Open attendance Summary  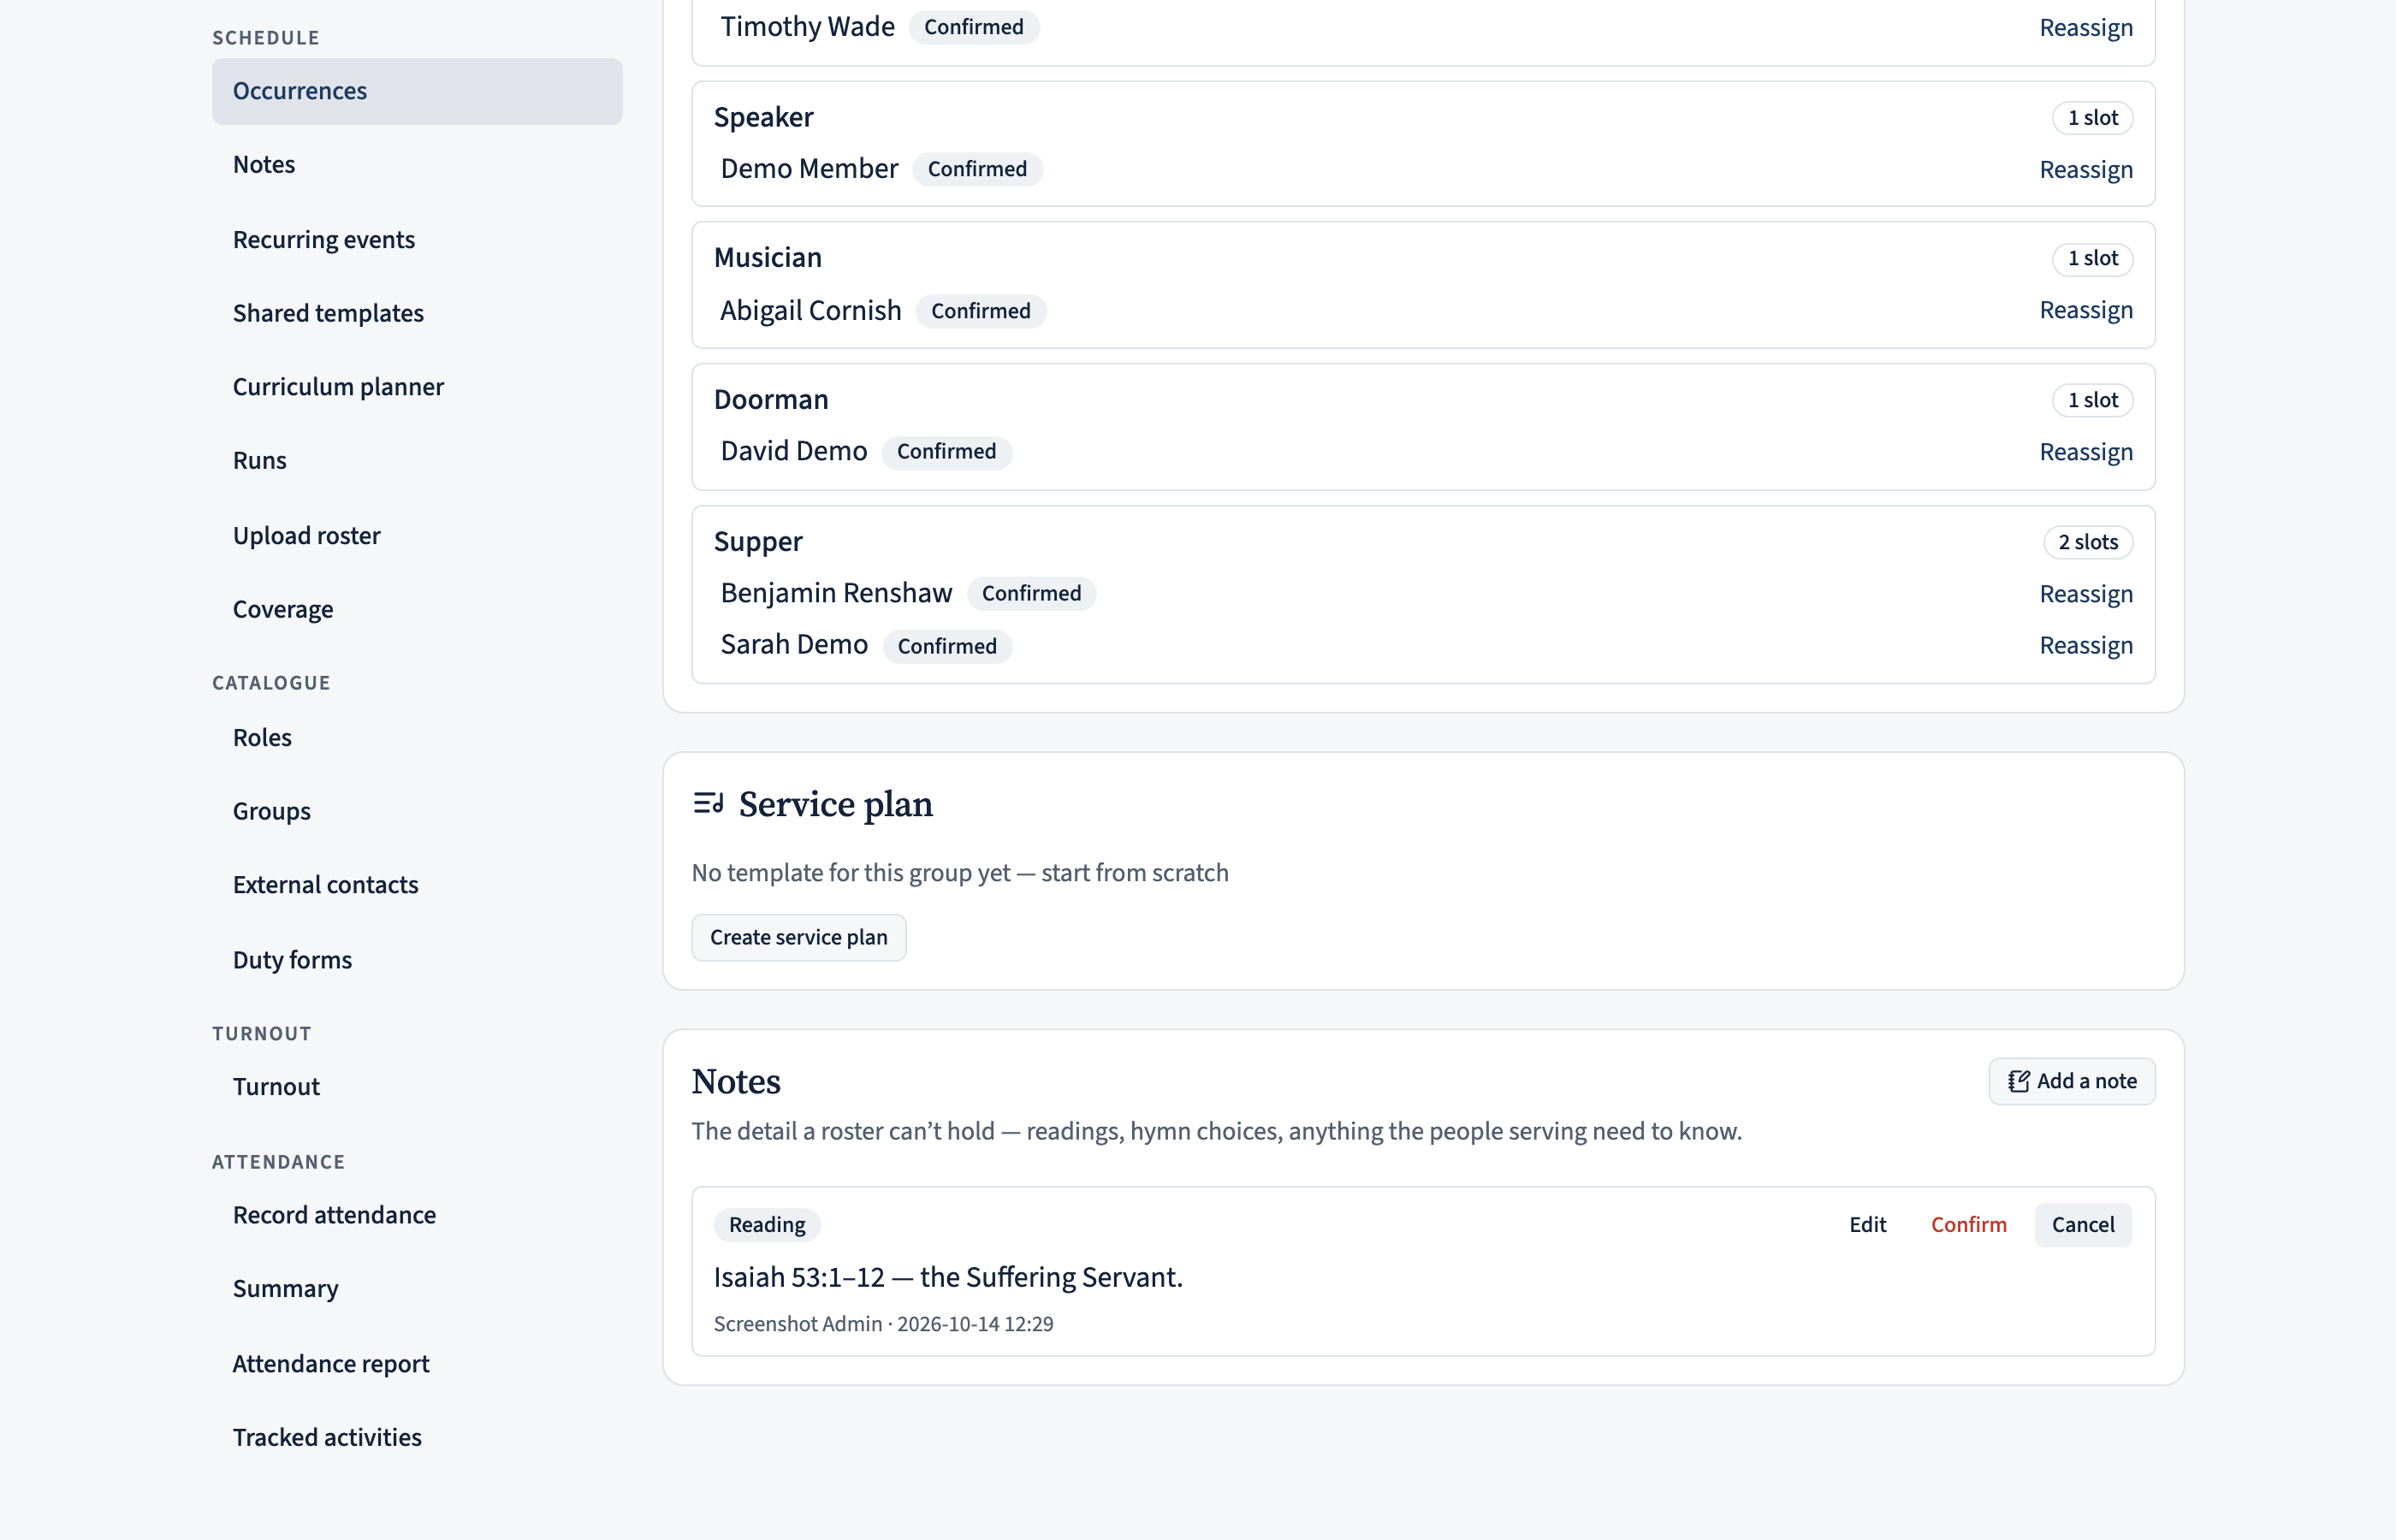(x=417, y=1289)
